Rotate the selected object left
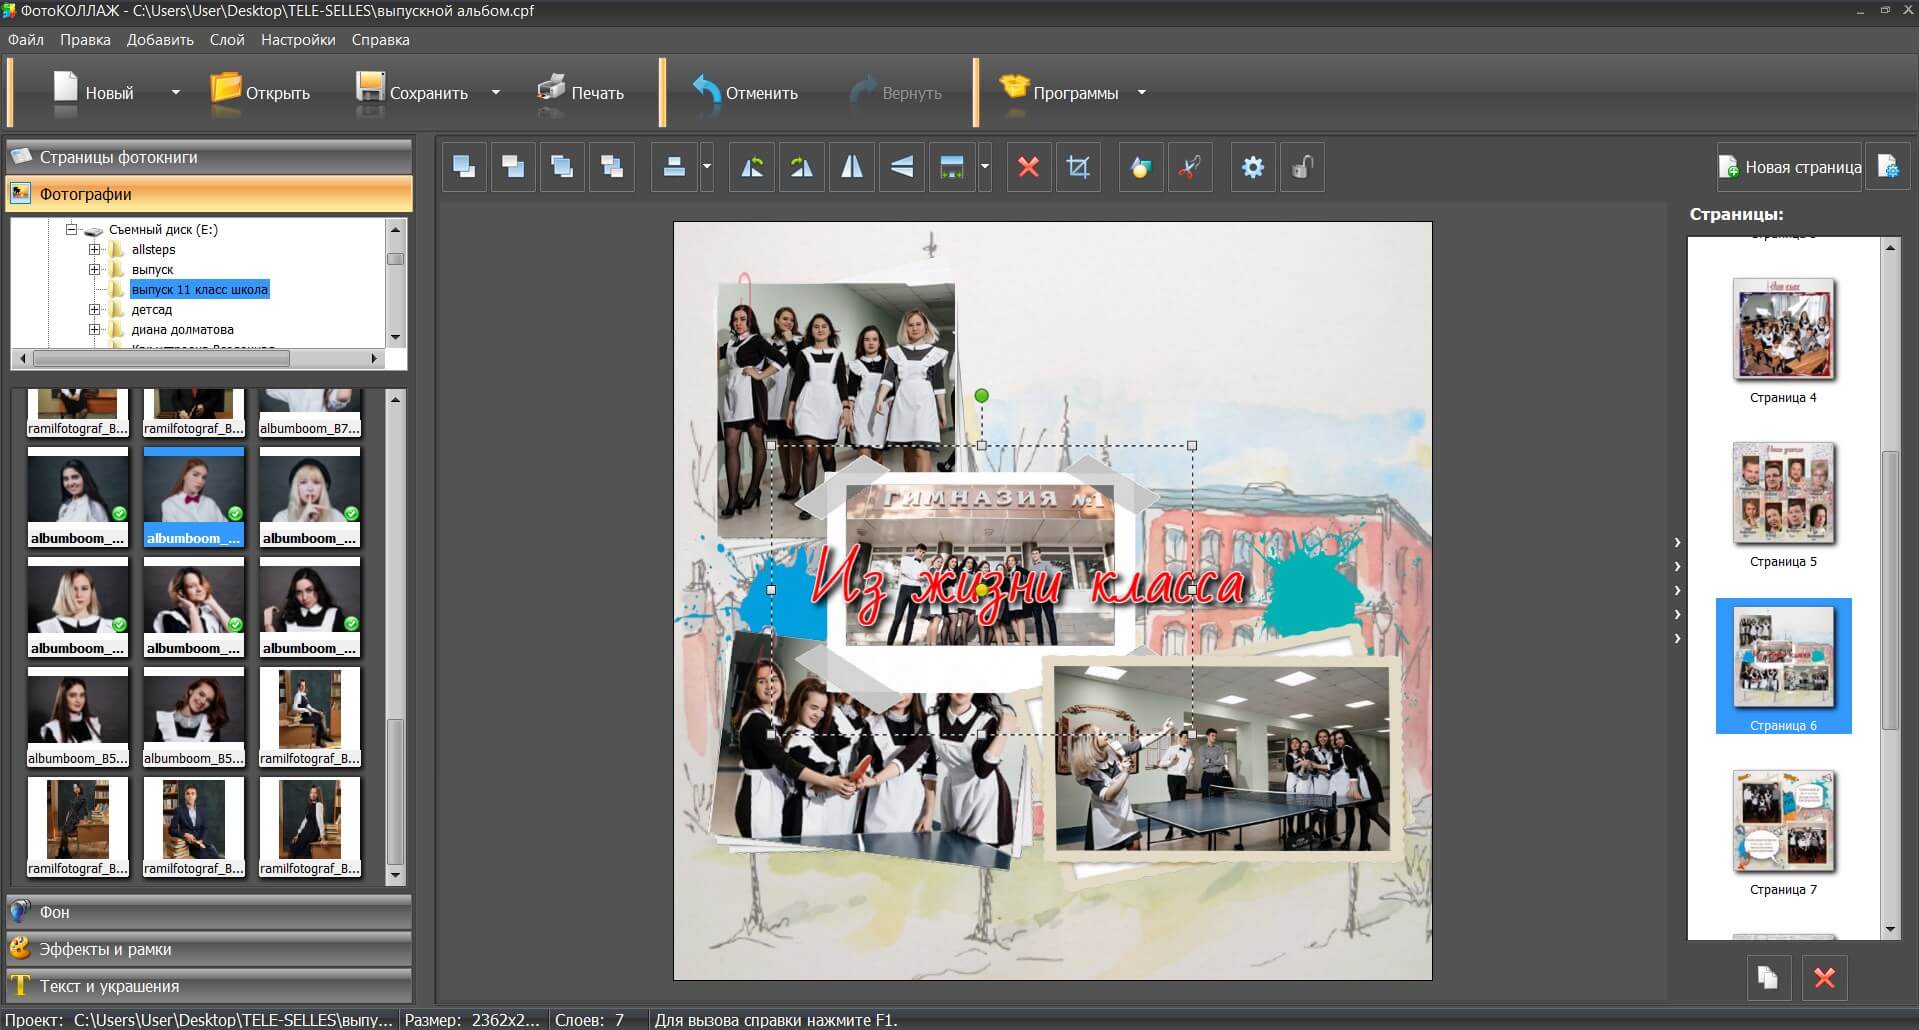The height and width of the screenshot is (1030, 1919). coord(752,167)
